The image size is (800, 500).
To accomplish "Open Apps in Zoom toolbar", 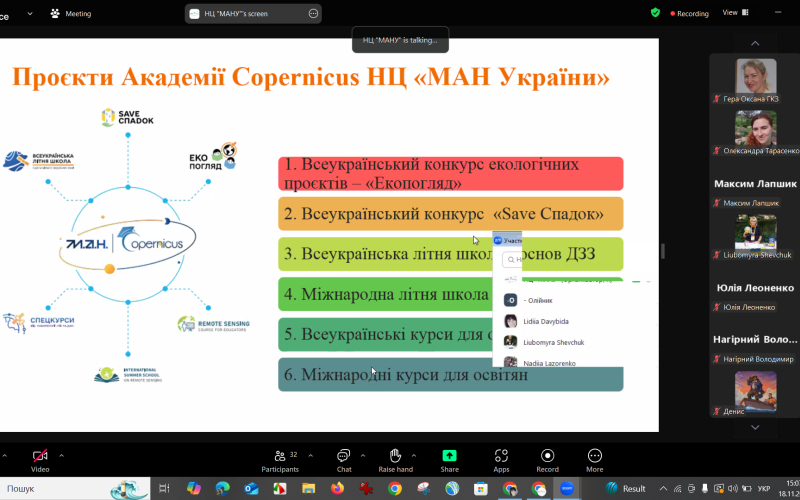I will (x=501, y=460).
